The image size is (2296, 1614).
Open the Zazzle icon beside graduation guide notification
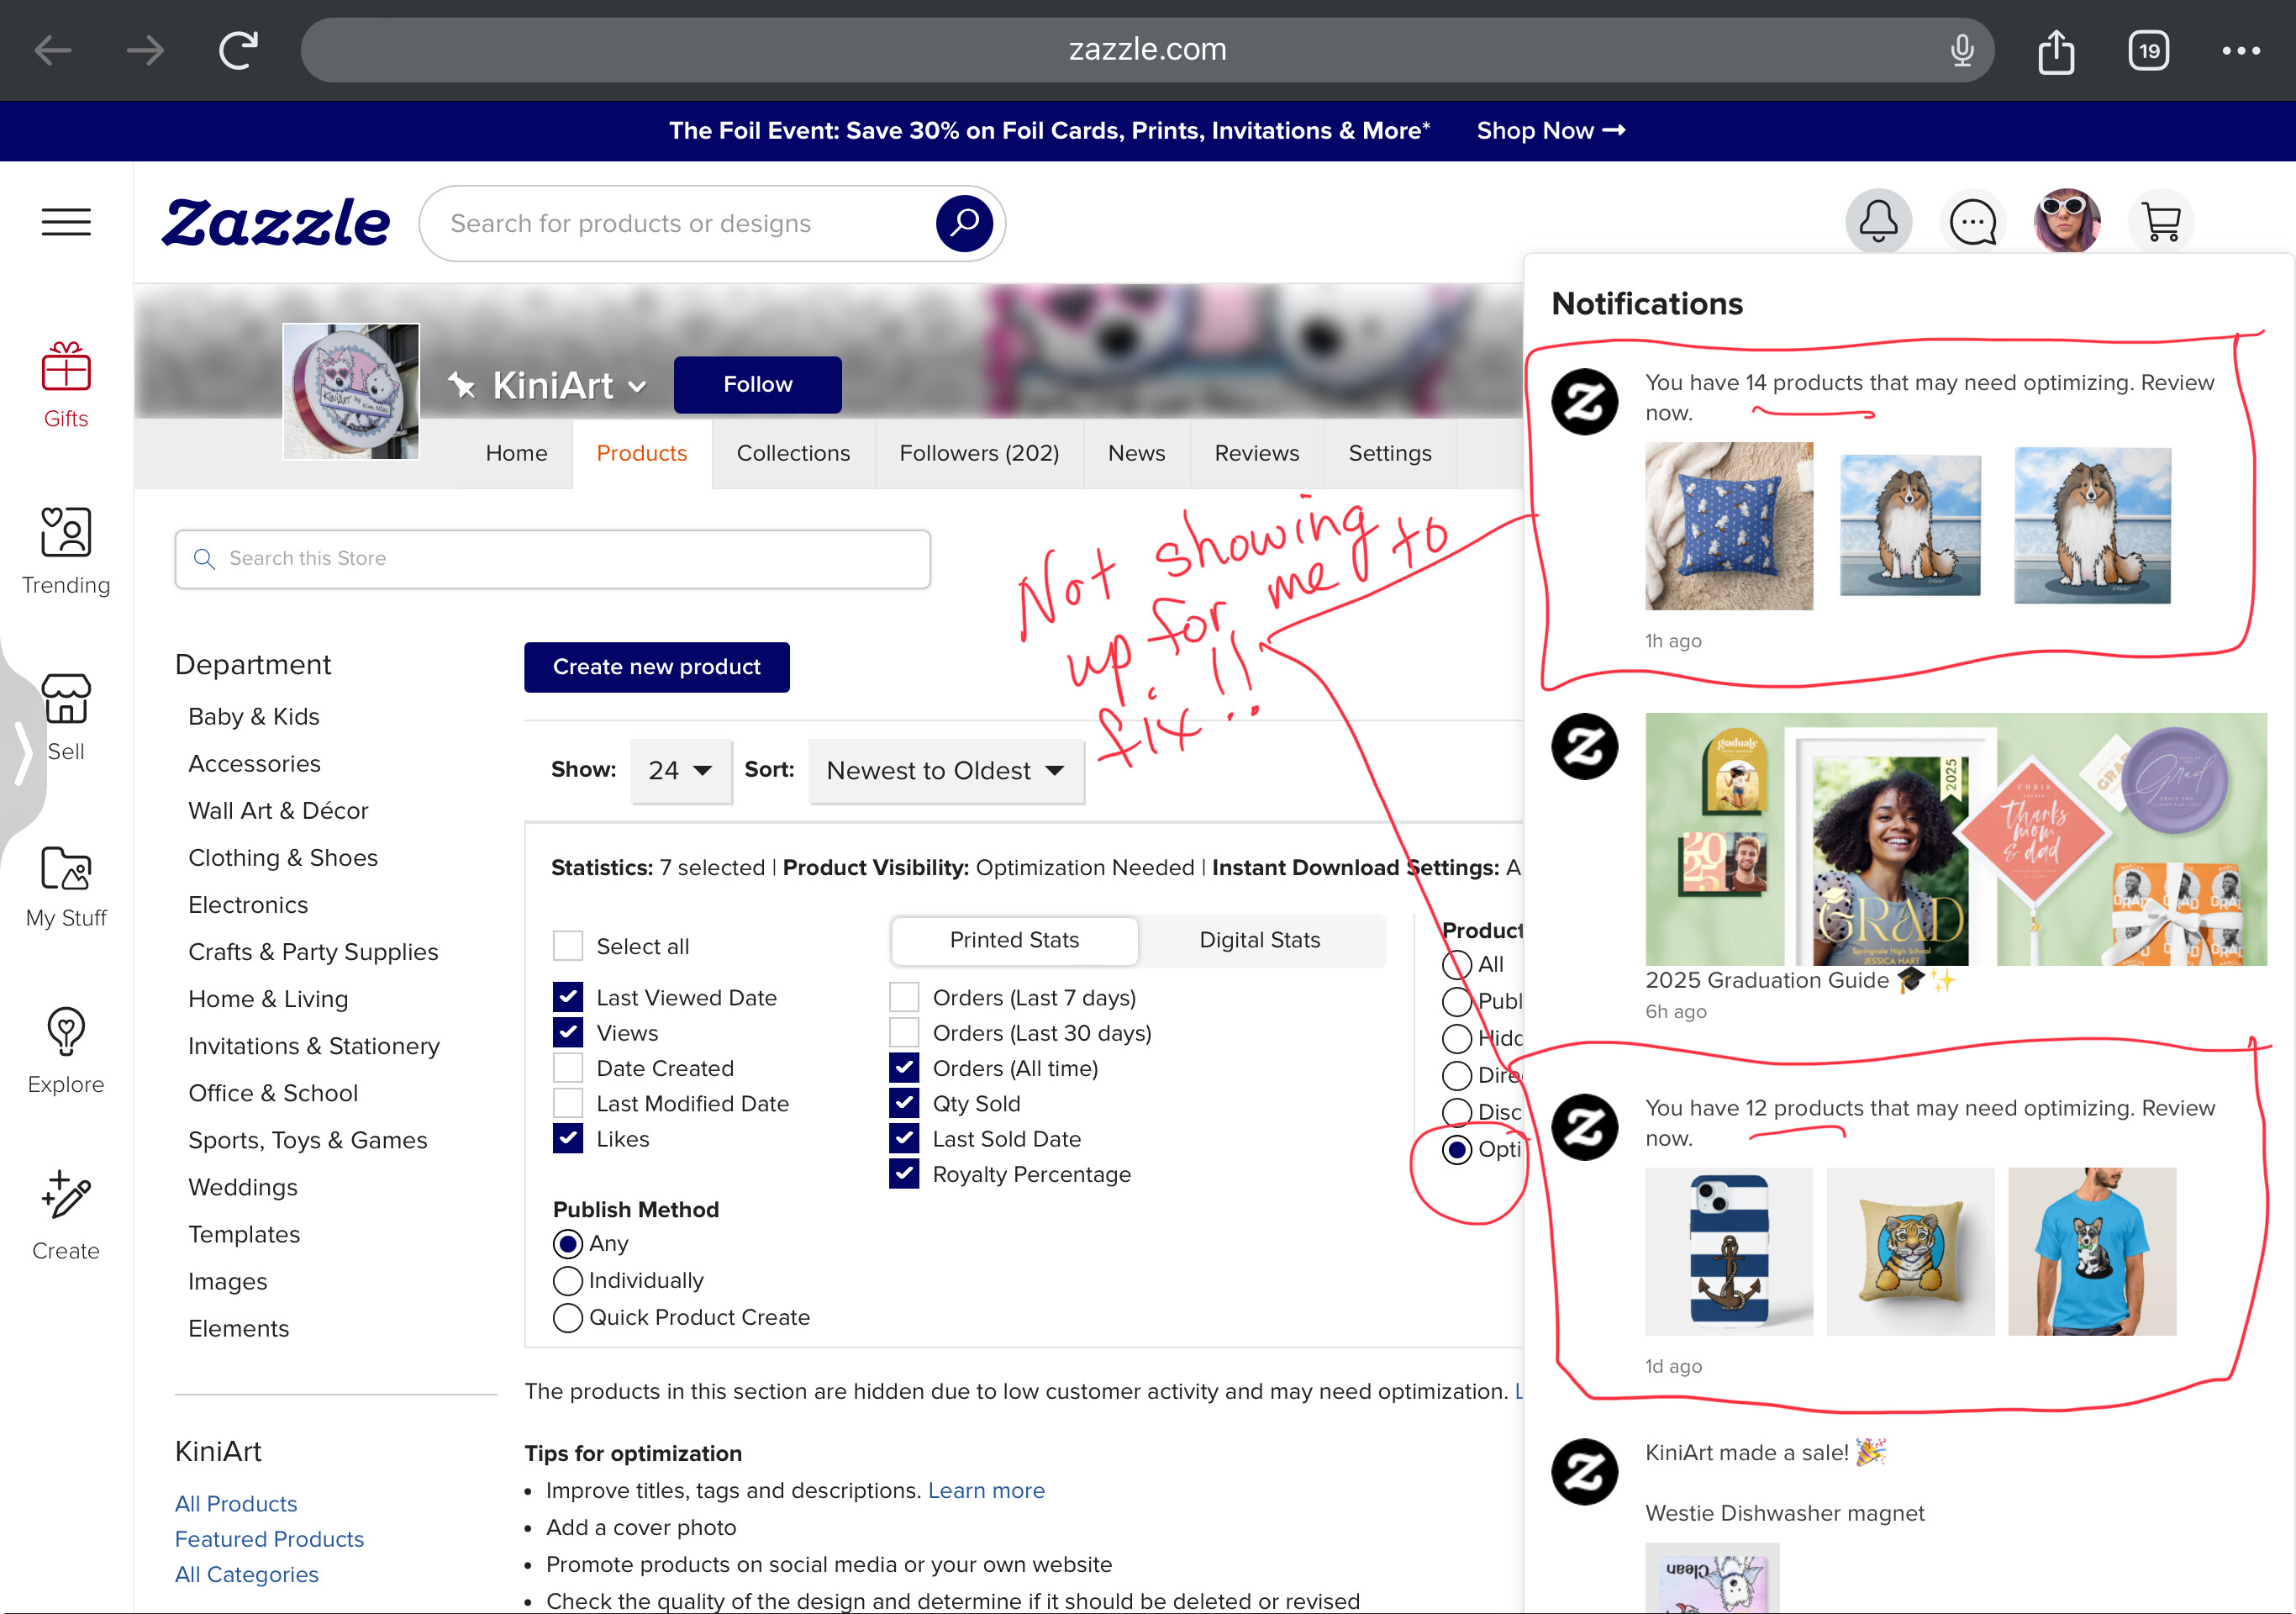click(x=1584, y=747)
